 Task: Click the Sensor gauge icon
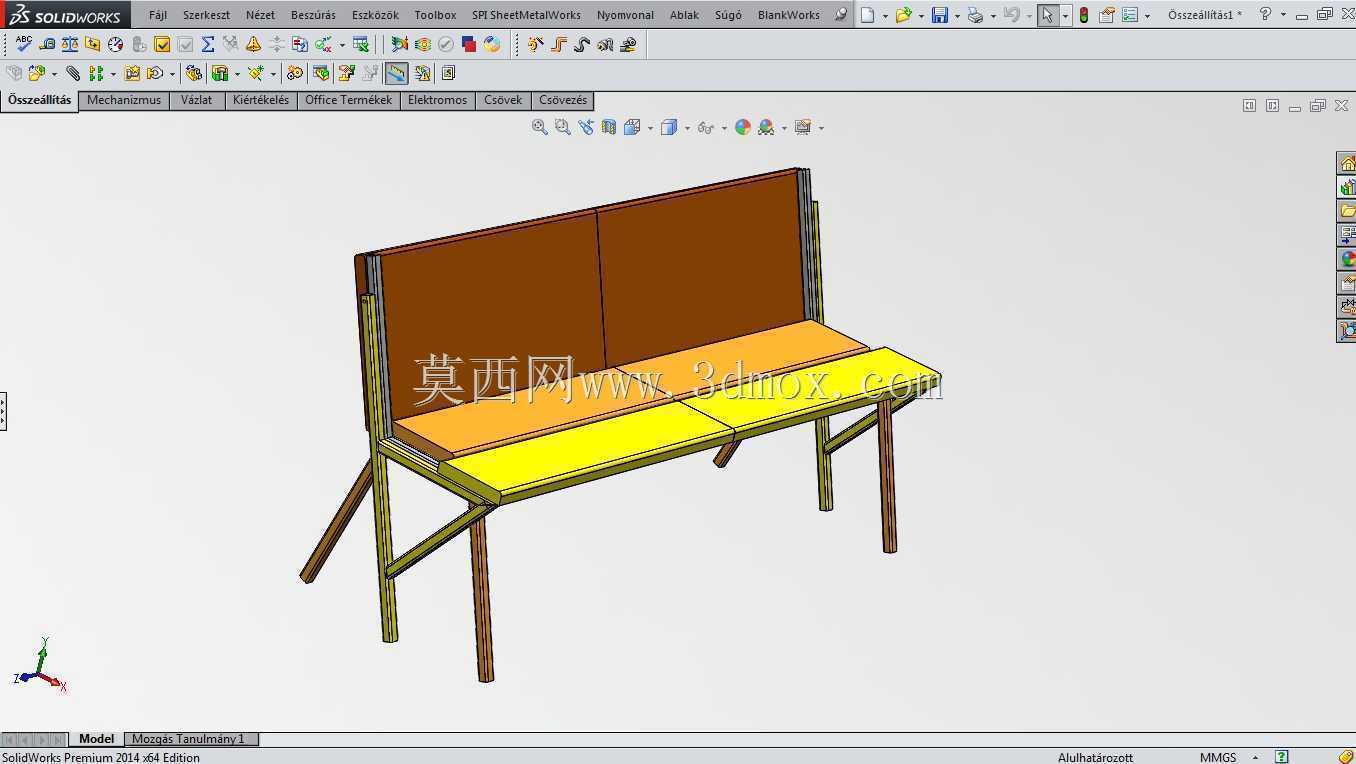click(116, 44)
